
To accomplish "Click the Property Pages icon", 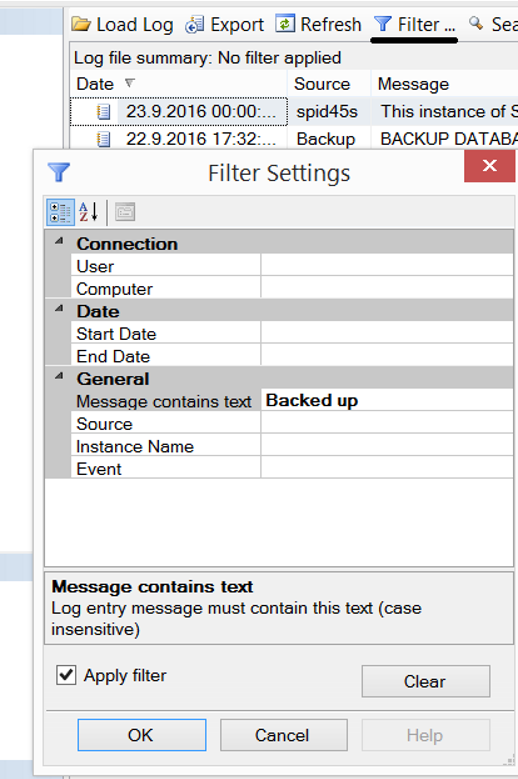I will pos(125,212).
